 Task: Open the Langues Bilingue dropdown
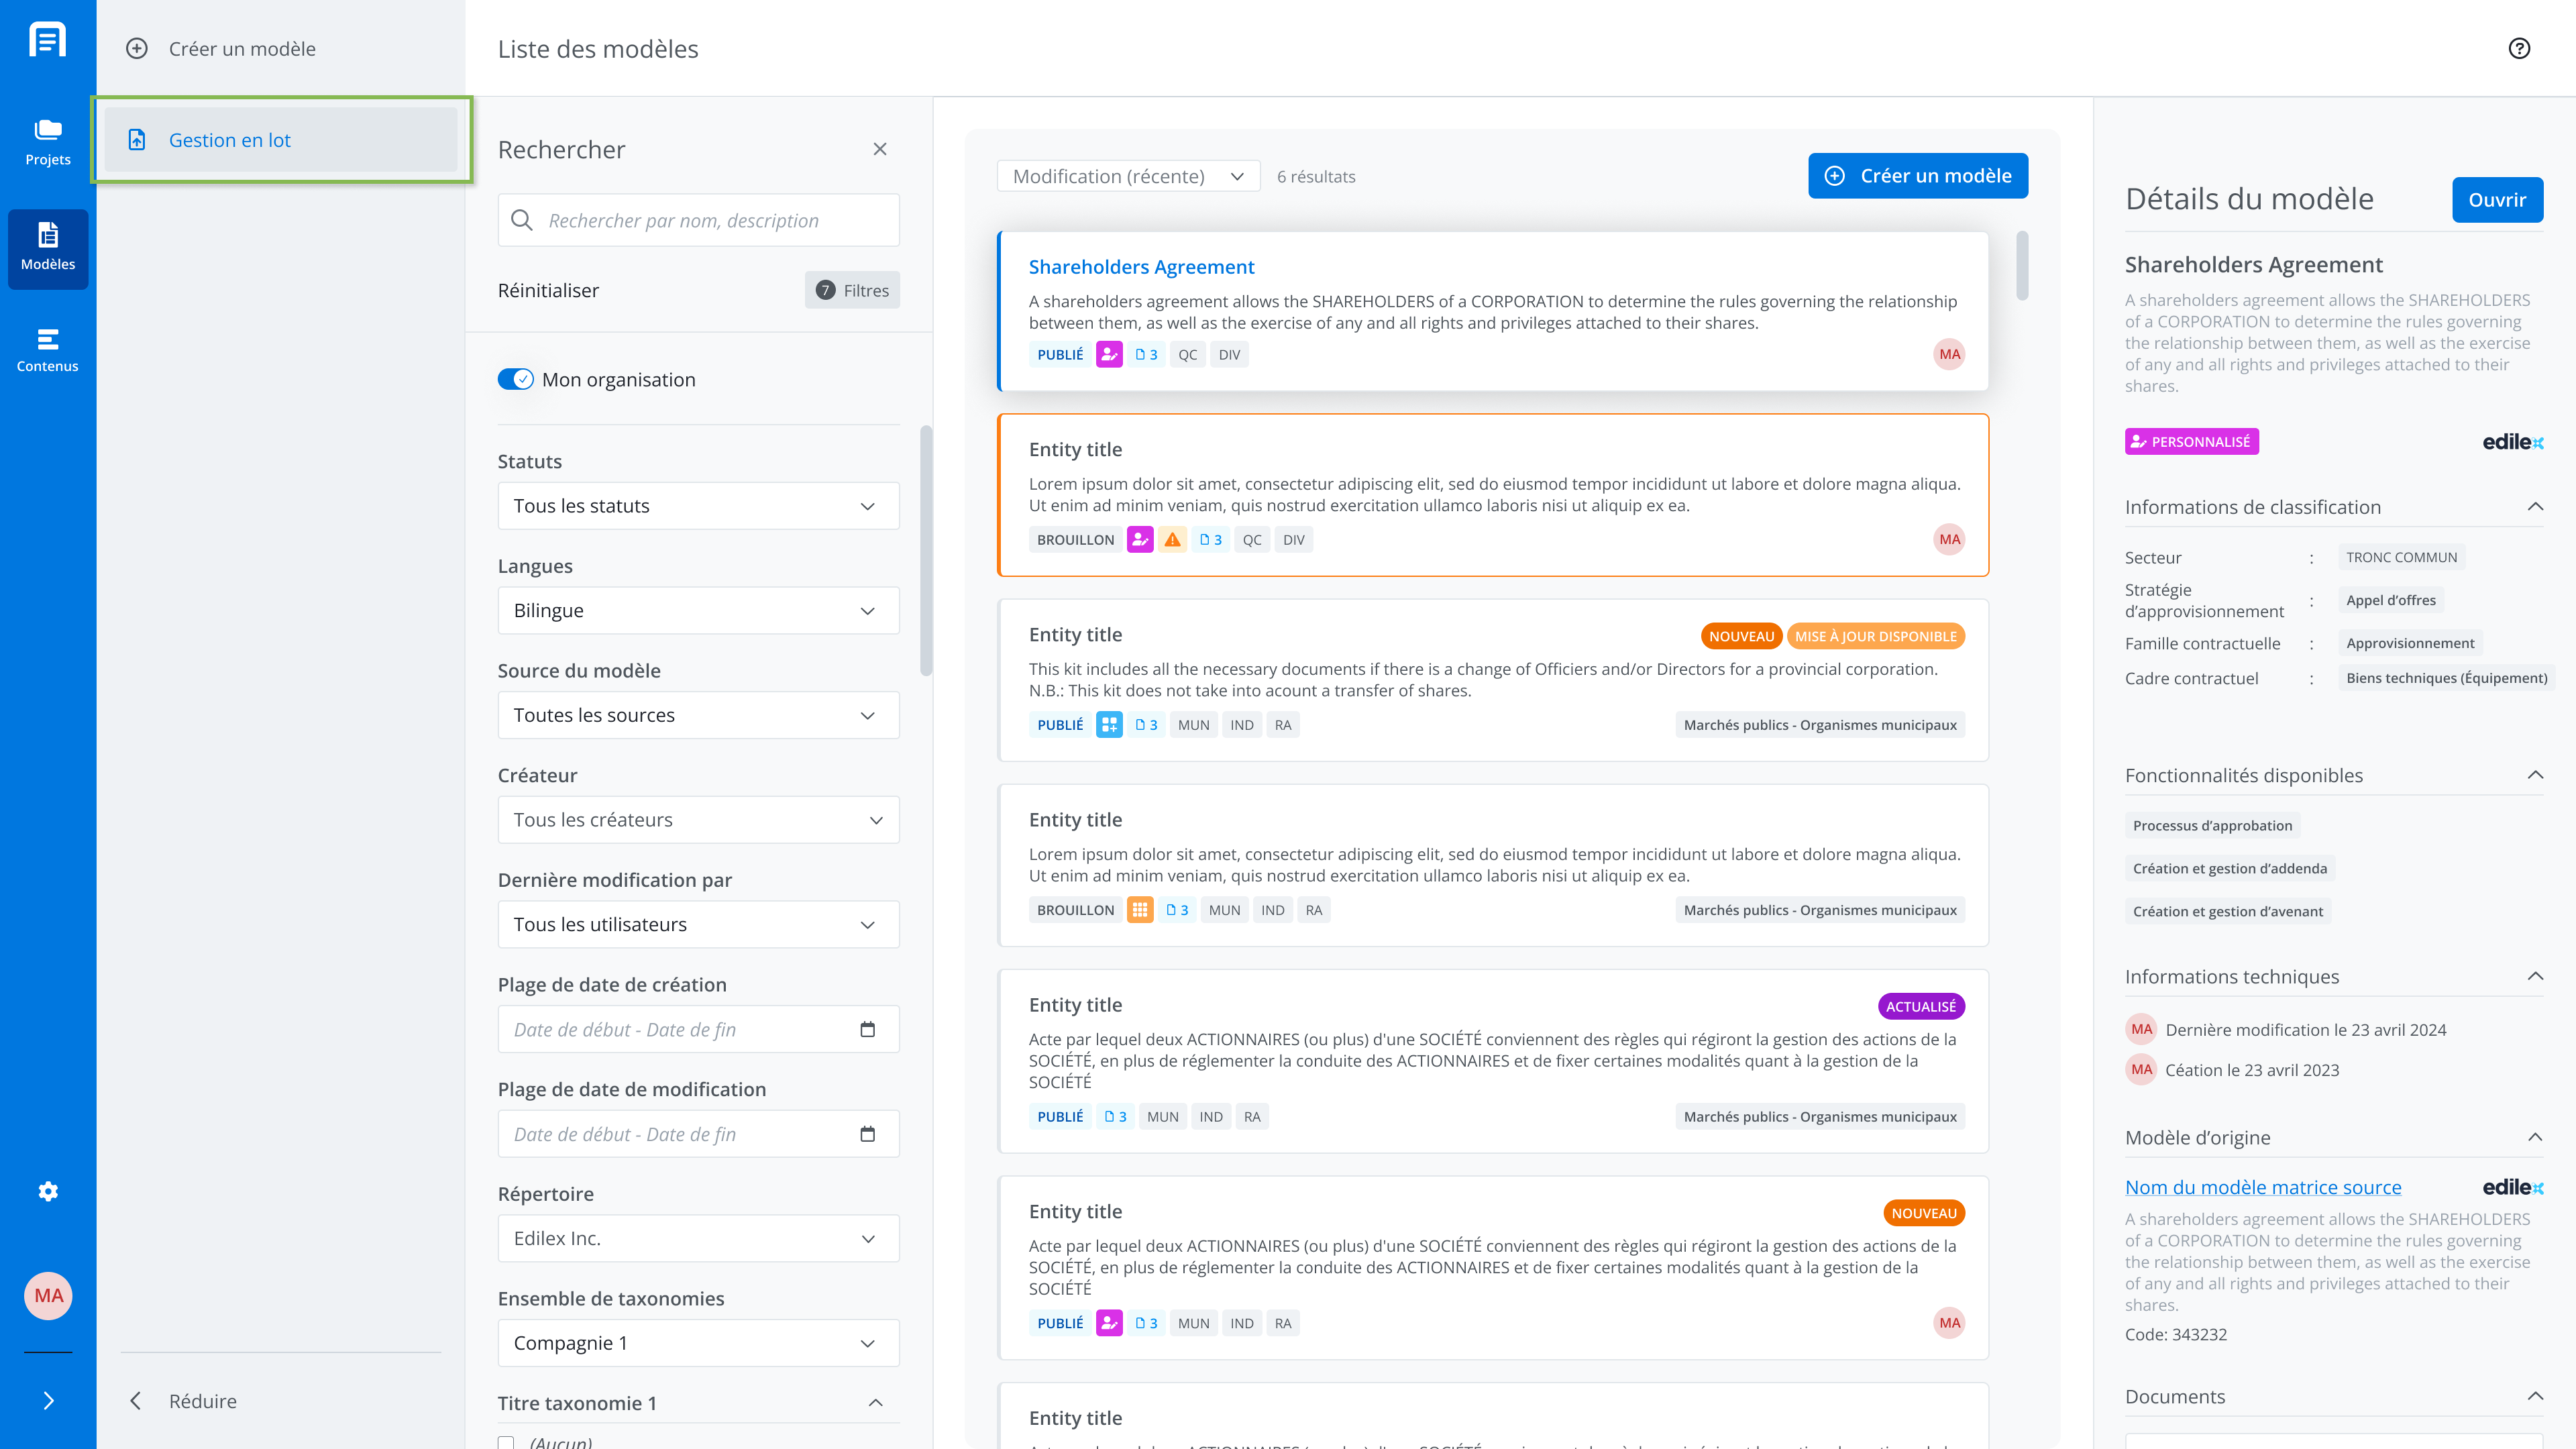tap(698, 610)
